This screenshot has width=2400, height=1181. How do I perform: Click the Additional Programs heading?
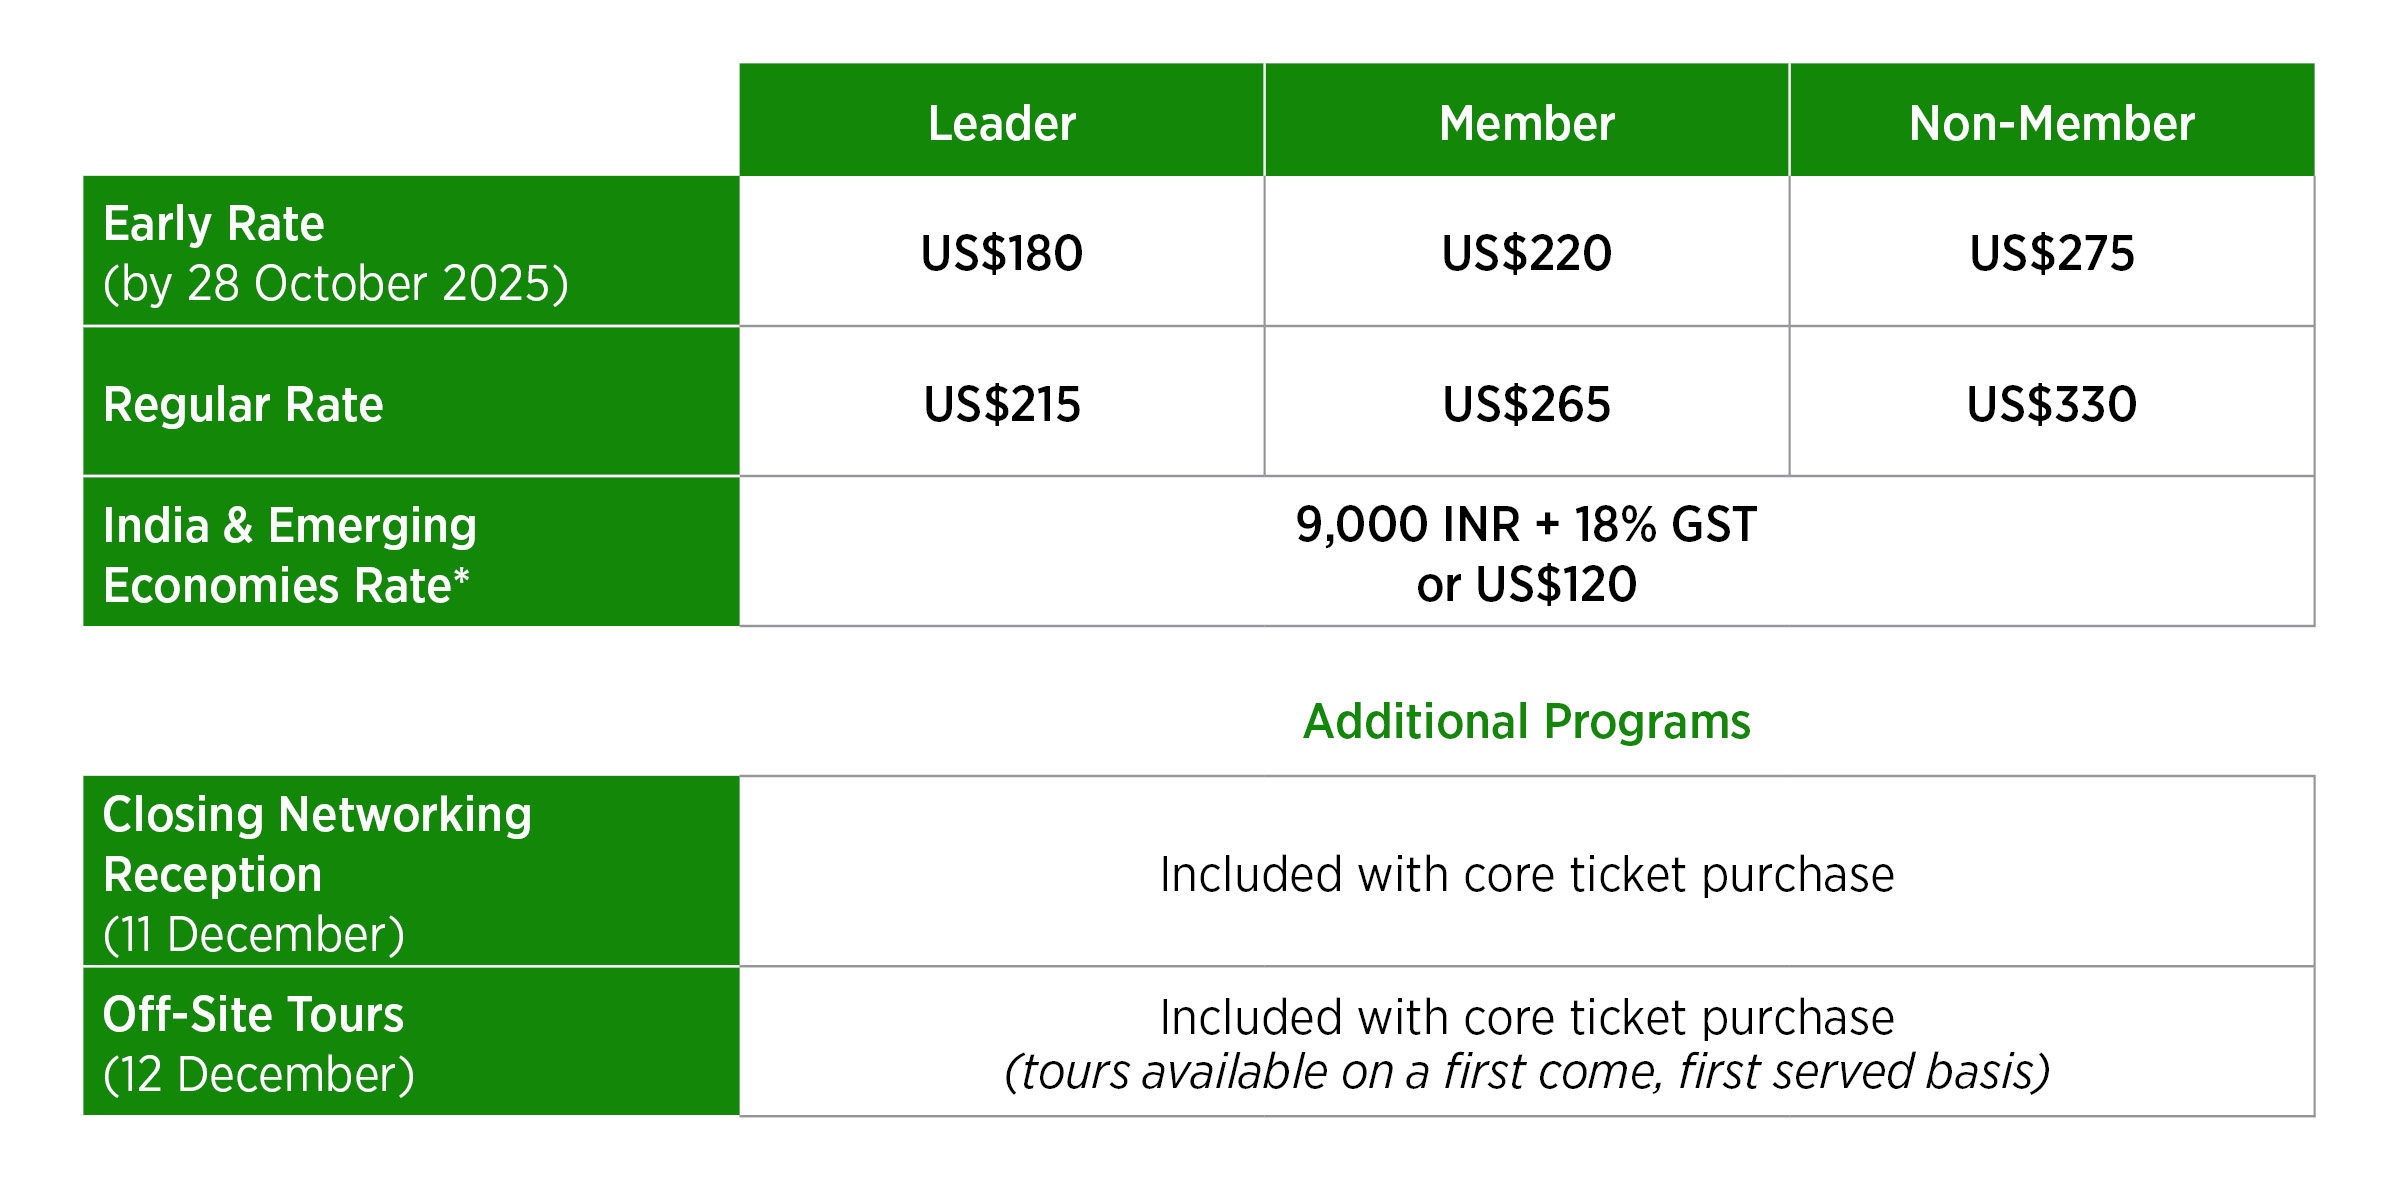[1526, 722]
